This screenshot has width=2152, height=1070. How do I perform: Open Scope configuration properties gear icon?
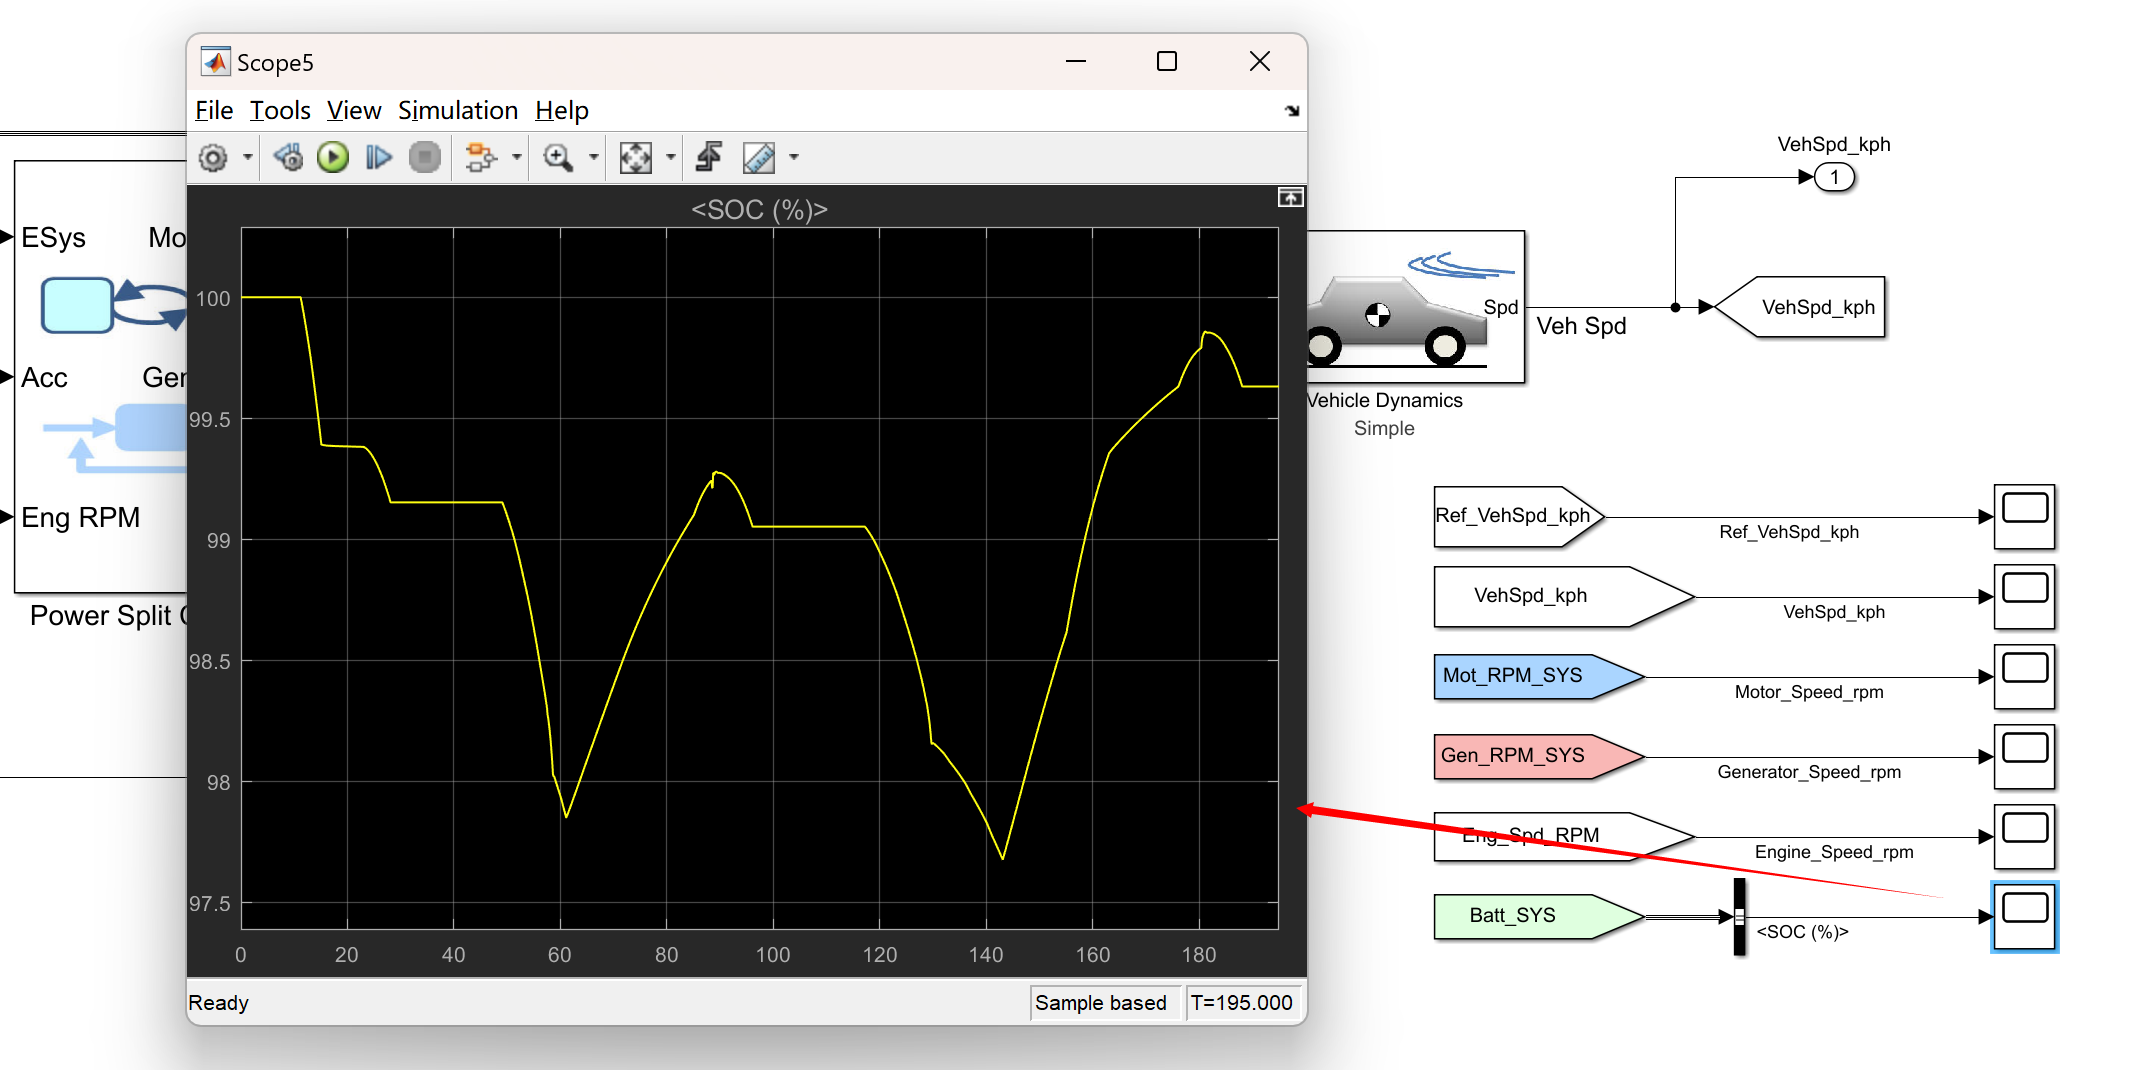click(213, 157)
